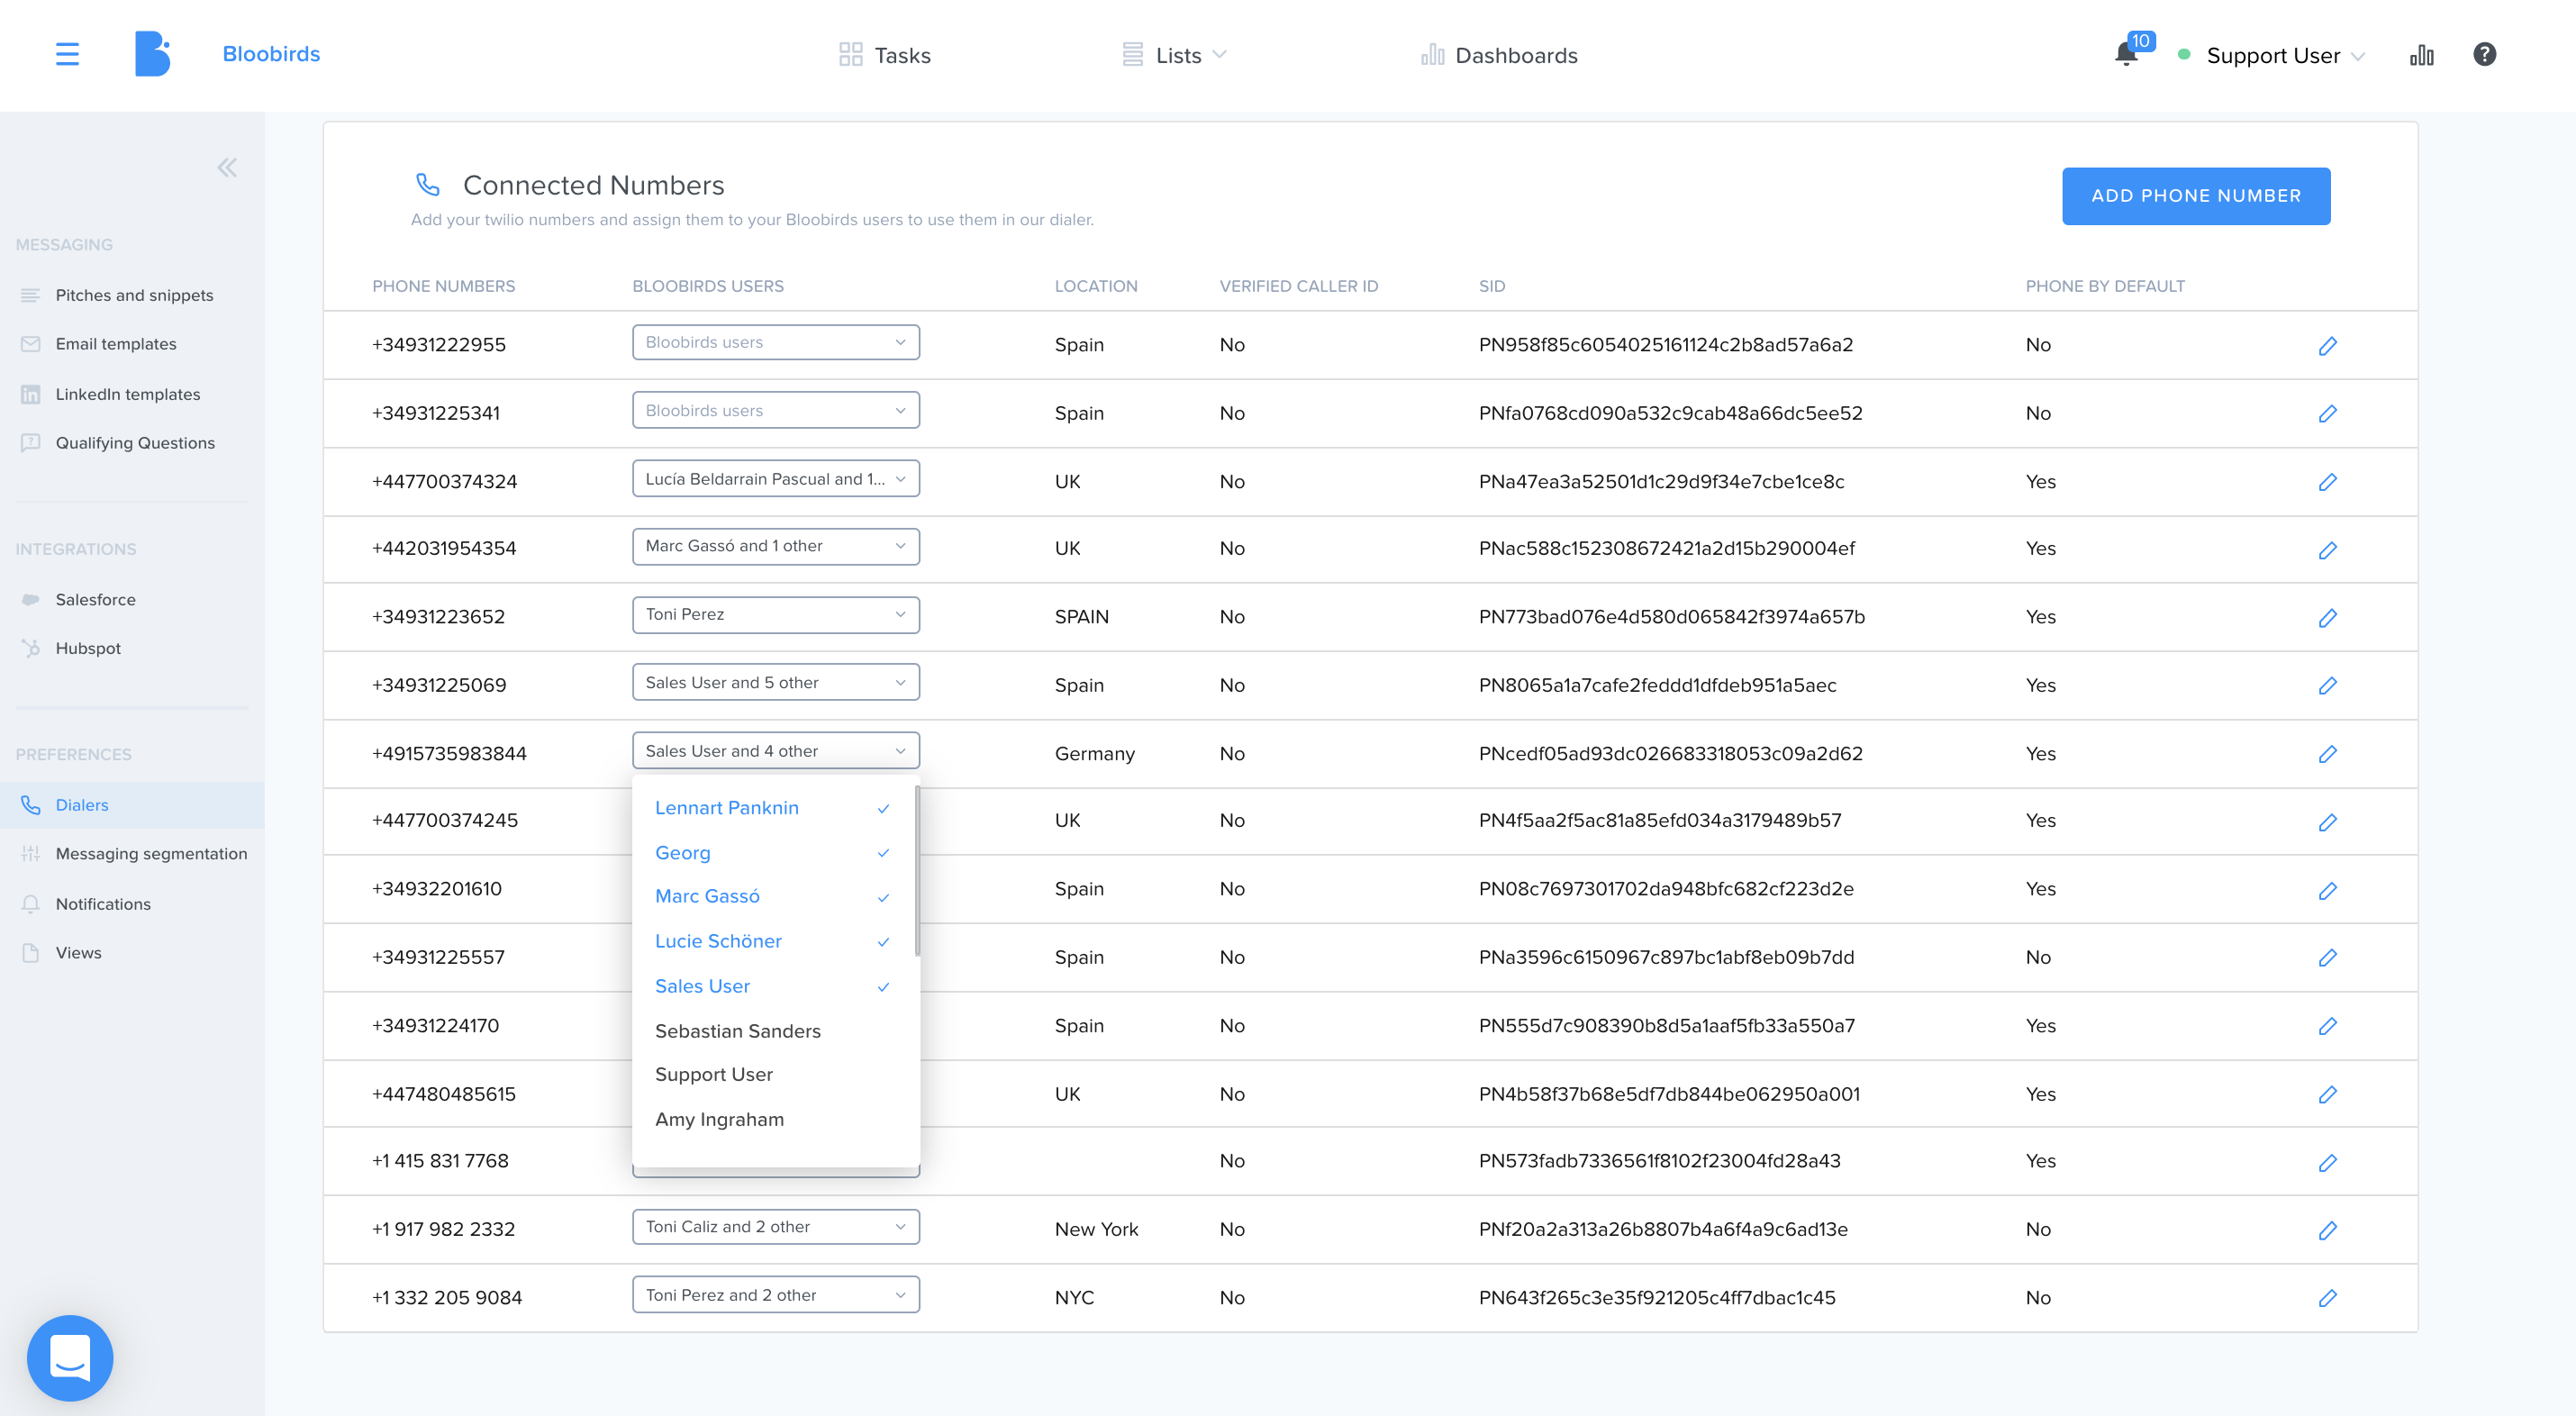
Task: Expand Toni Caliz and 2 other dropdown
Action: [x=775, y=1227]
